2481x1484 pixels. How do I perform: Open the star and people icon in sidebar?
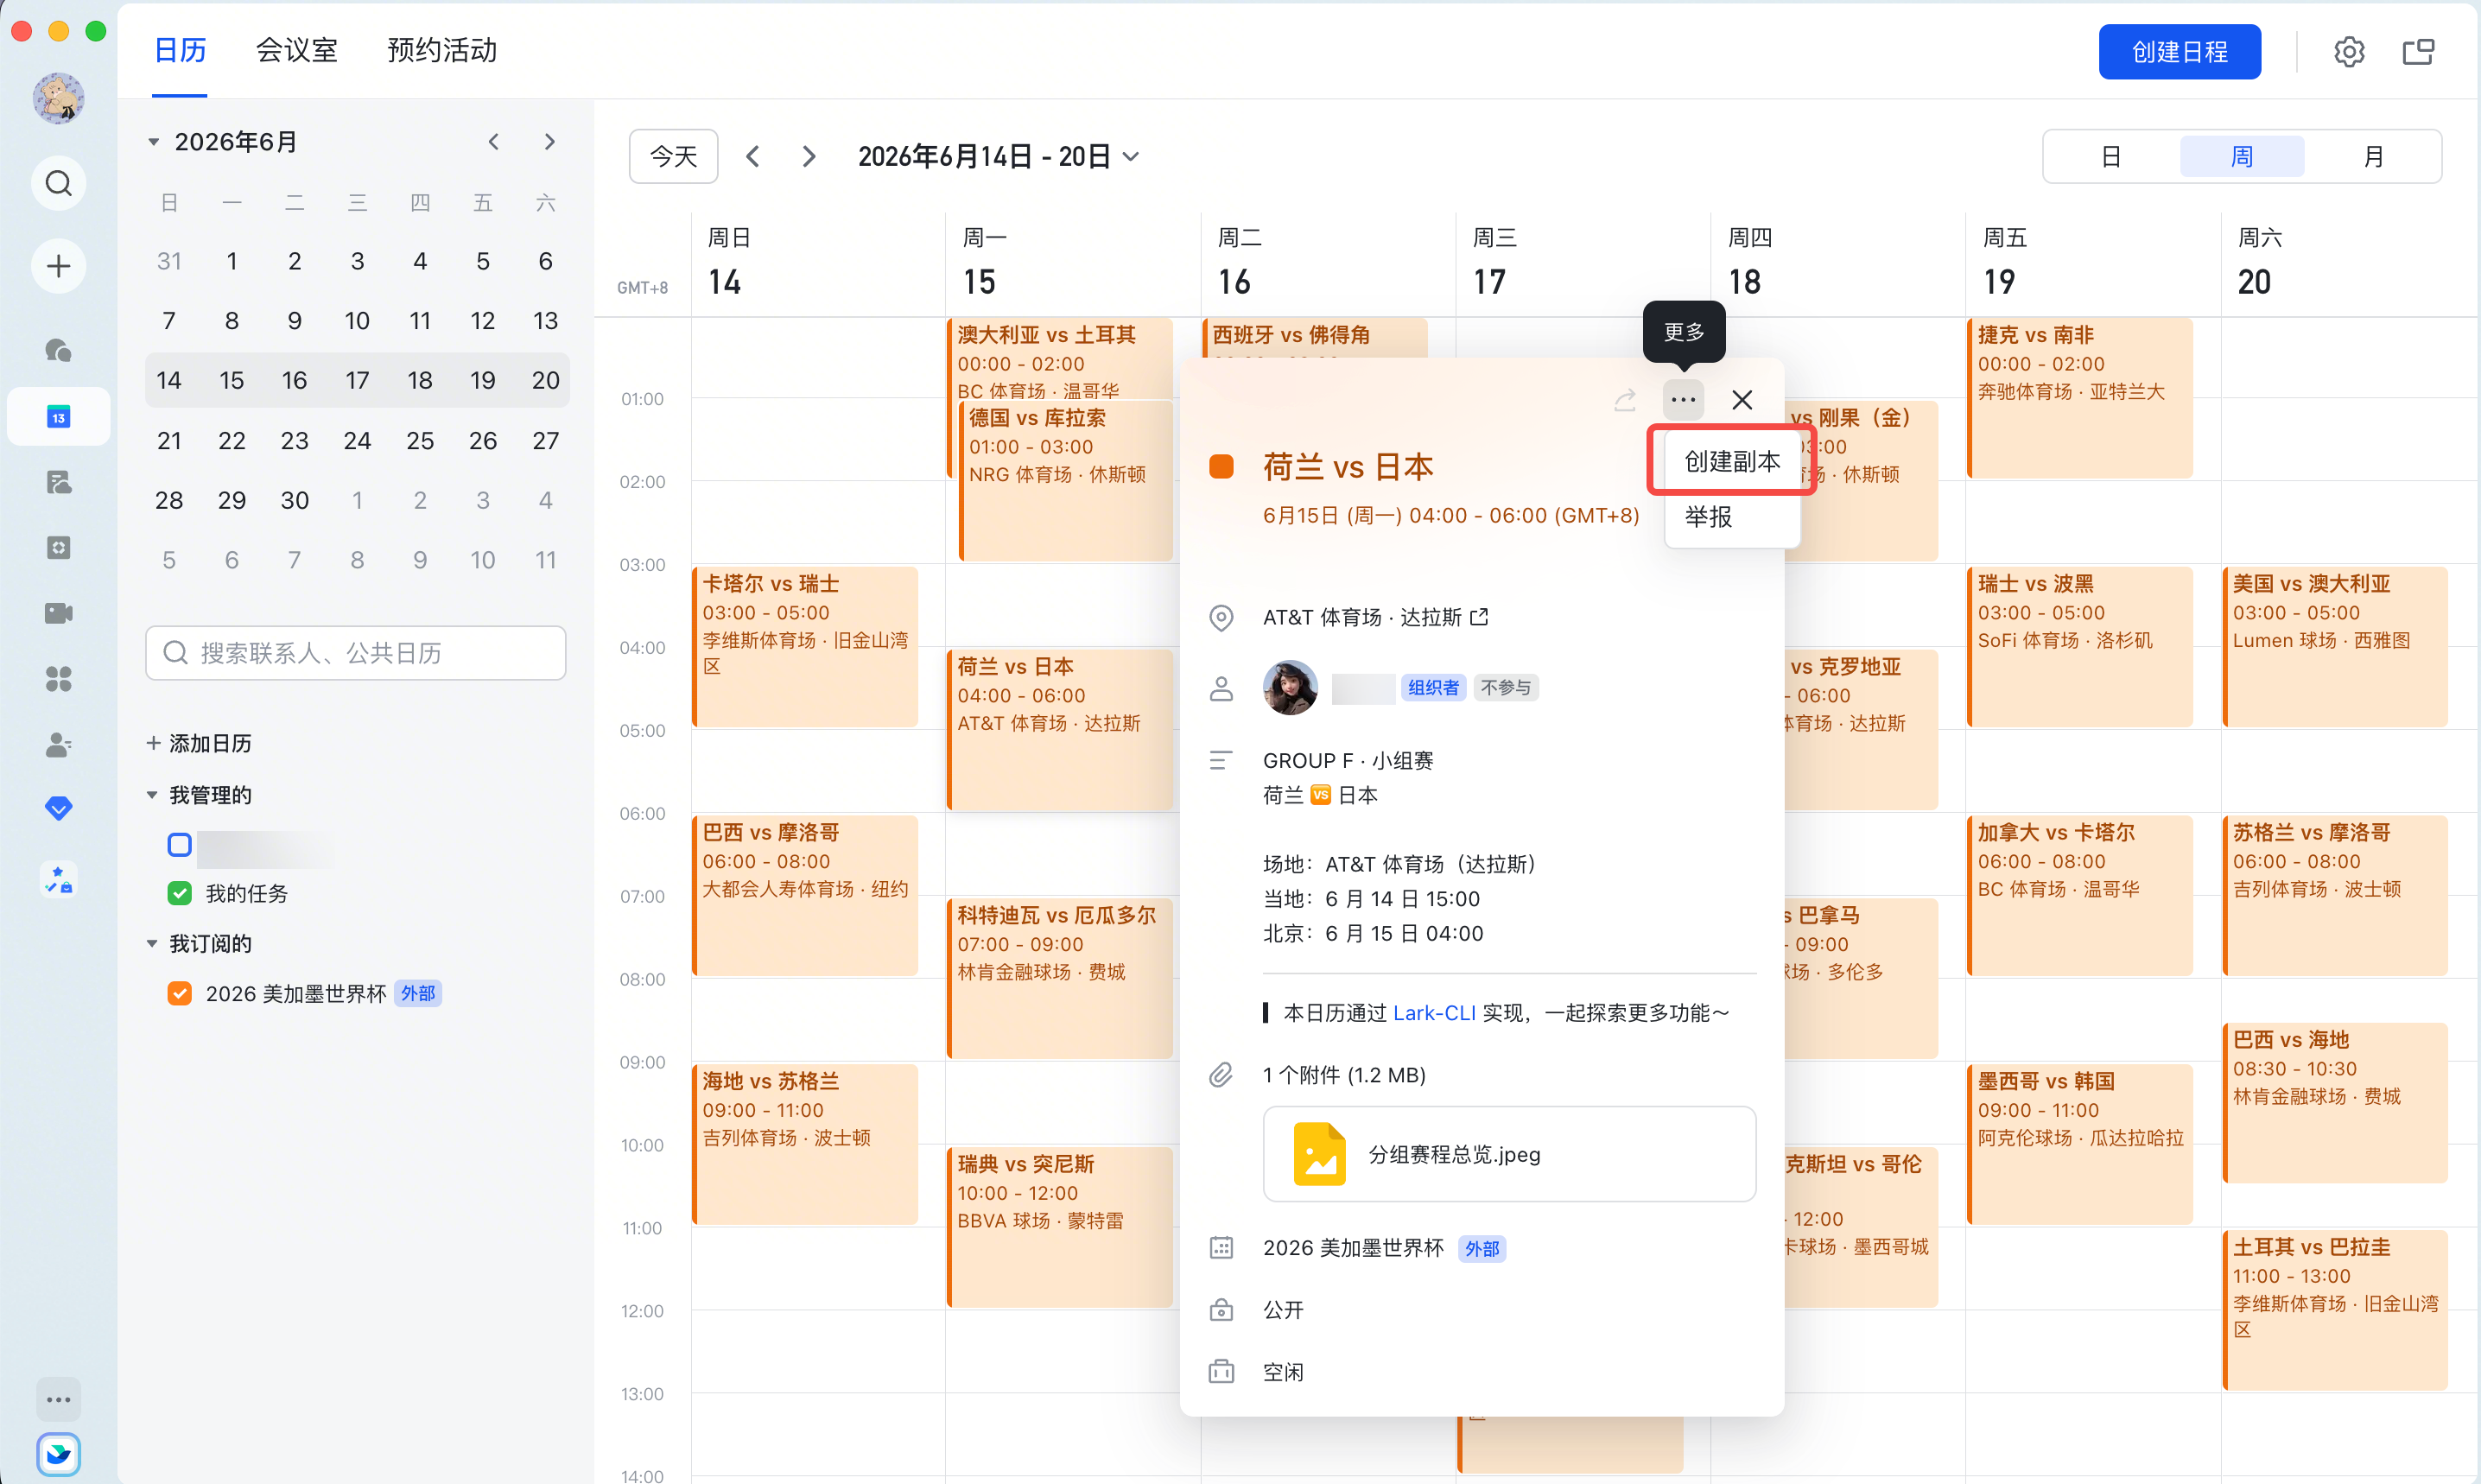click(x=59, y=879)
